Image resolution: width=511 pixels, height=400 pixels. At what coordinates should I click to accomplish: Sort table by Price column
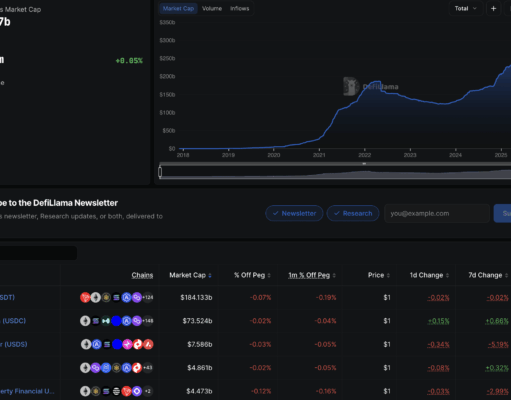pyautogui.click(x=379, y=275)
